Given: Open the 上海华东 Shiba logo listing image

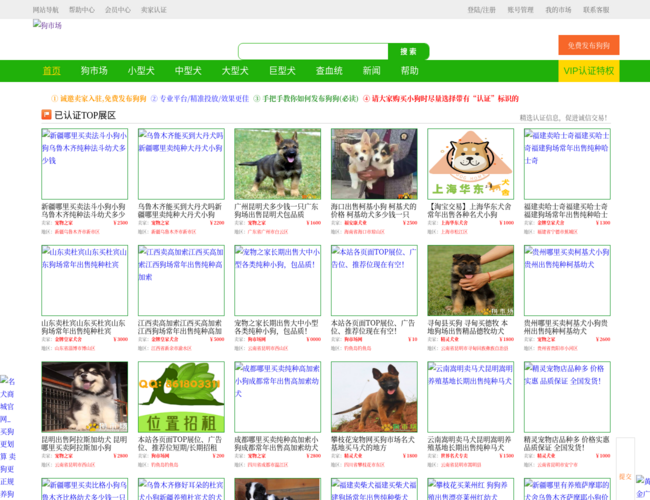Looking at the screenshot, I should point(470,163).
